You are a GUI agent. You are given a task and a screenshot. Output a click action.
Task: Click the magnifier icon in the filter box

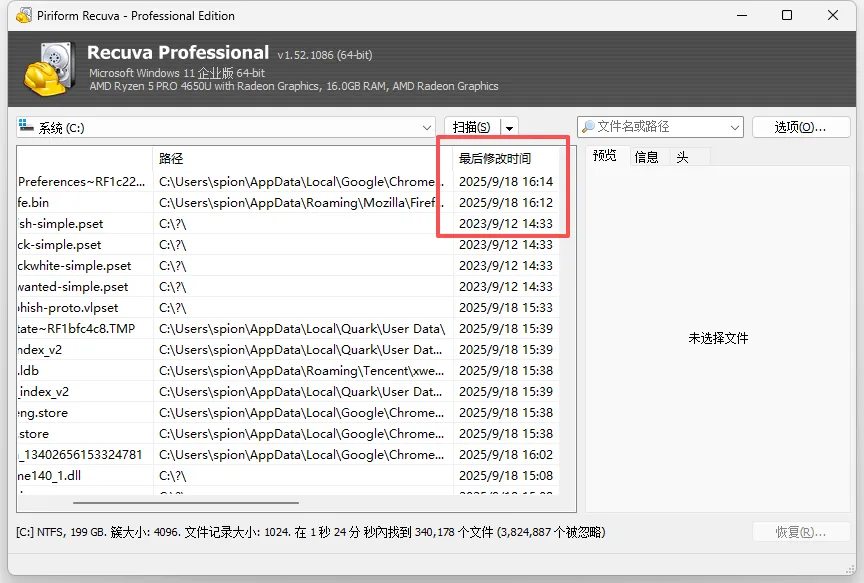click(588, 126)
